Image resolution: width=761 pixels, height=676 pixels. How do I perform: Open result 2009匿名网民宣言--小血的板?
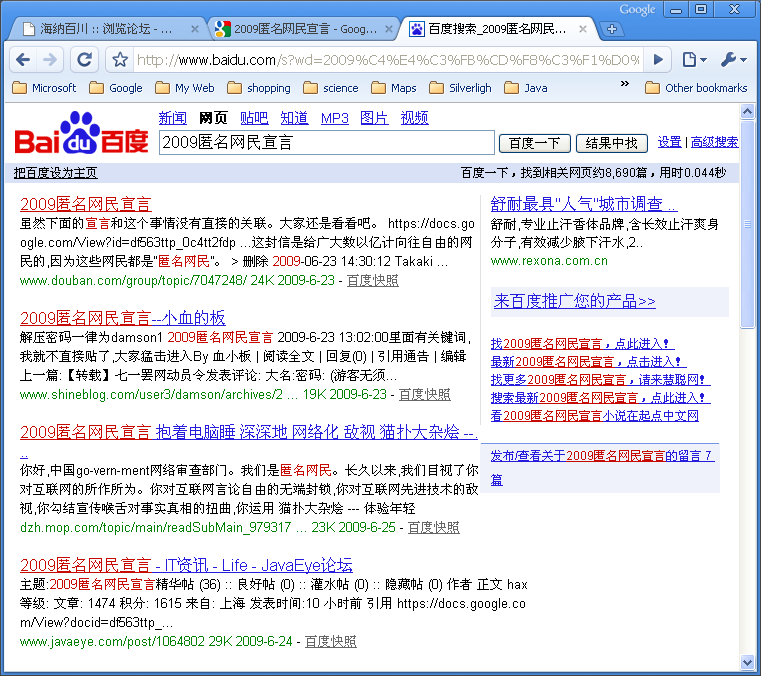pyautogui.click(x=123, y=318)
